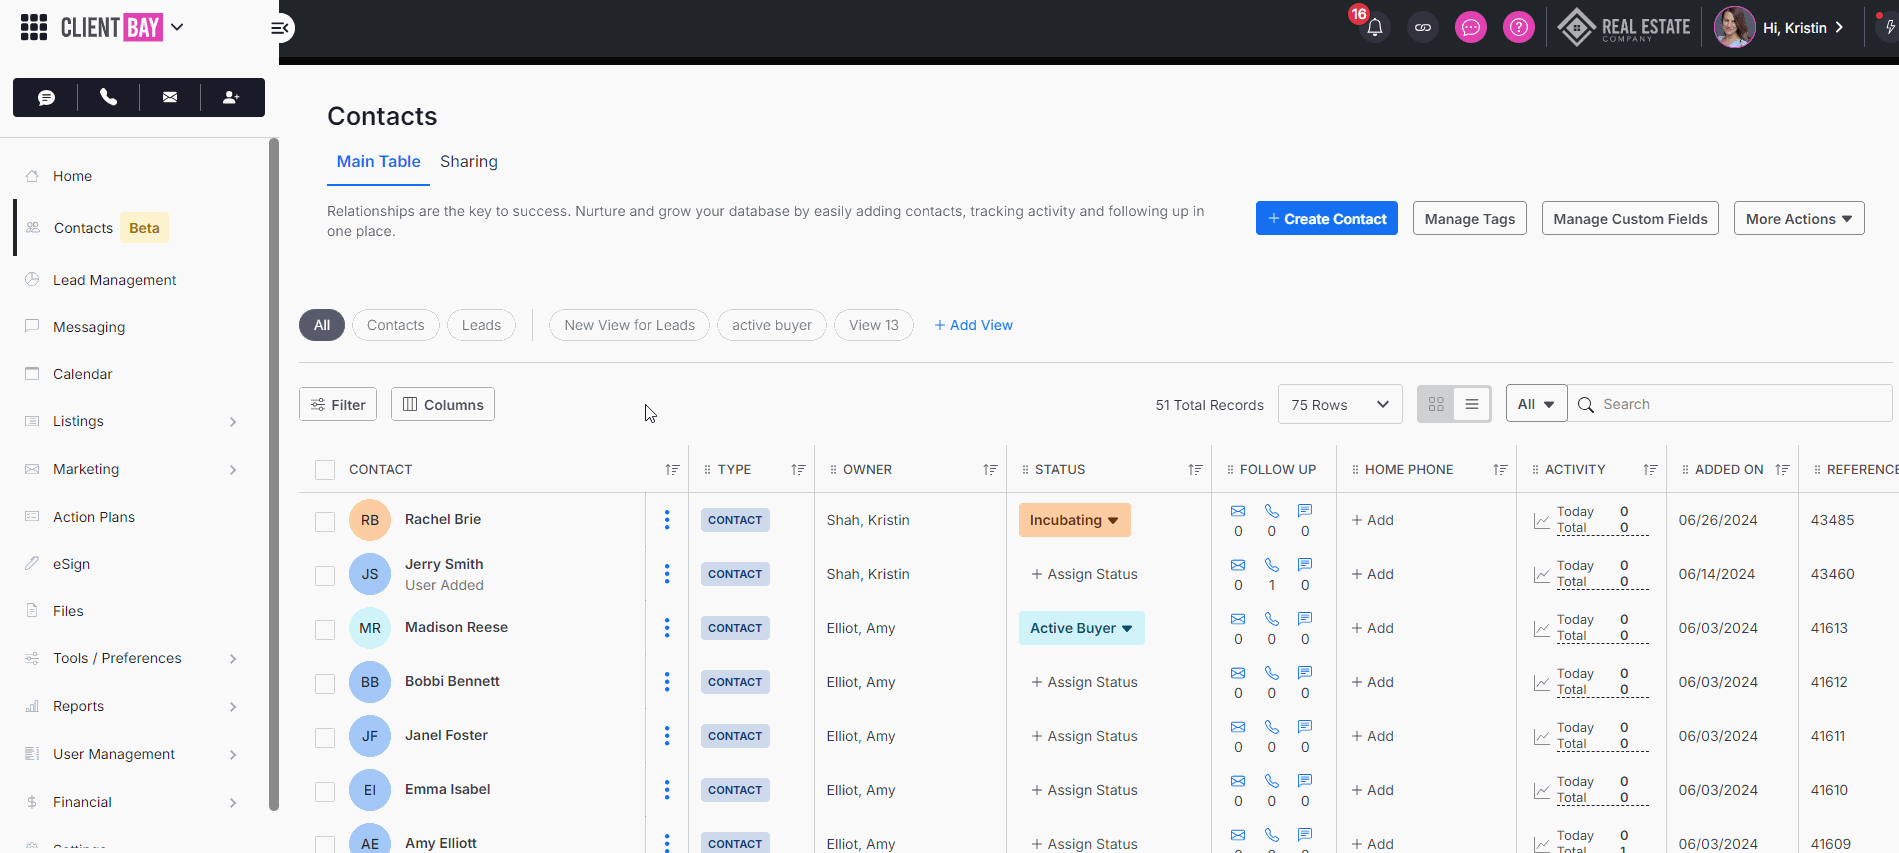Click the Add View link
The height and width of the screenshot is (853, 1899).
(x=973, y=325)
